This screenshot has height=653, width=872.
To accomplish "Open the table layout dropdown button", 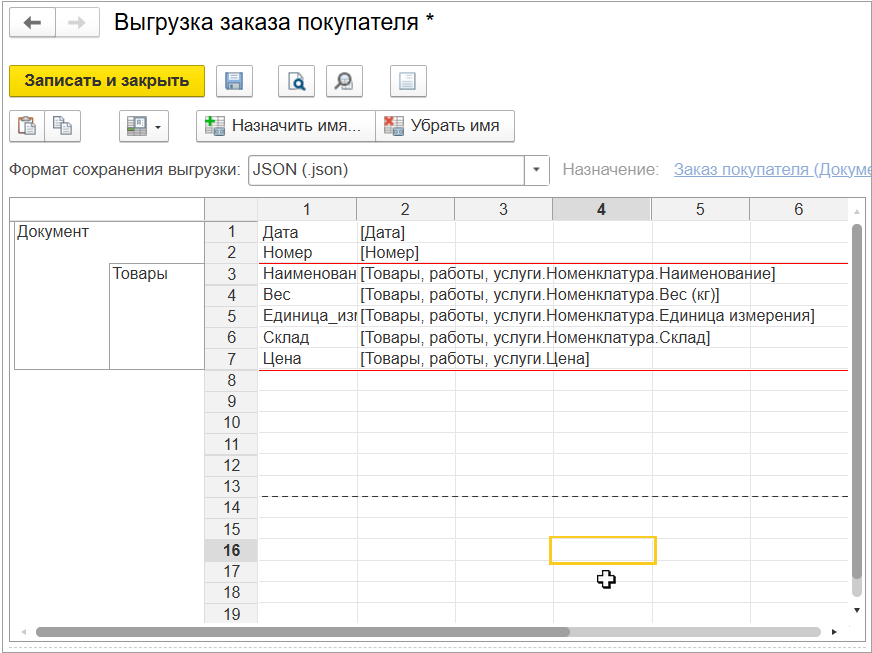I will tap(144, 126).
